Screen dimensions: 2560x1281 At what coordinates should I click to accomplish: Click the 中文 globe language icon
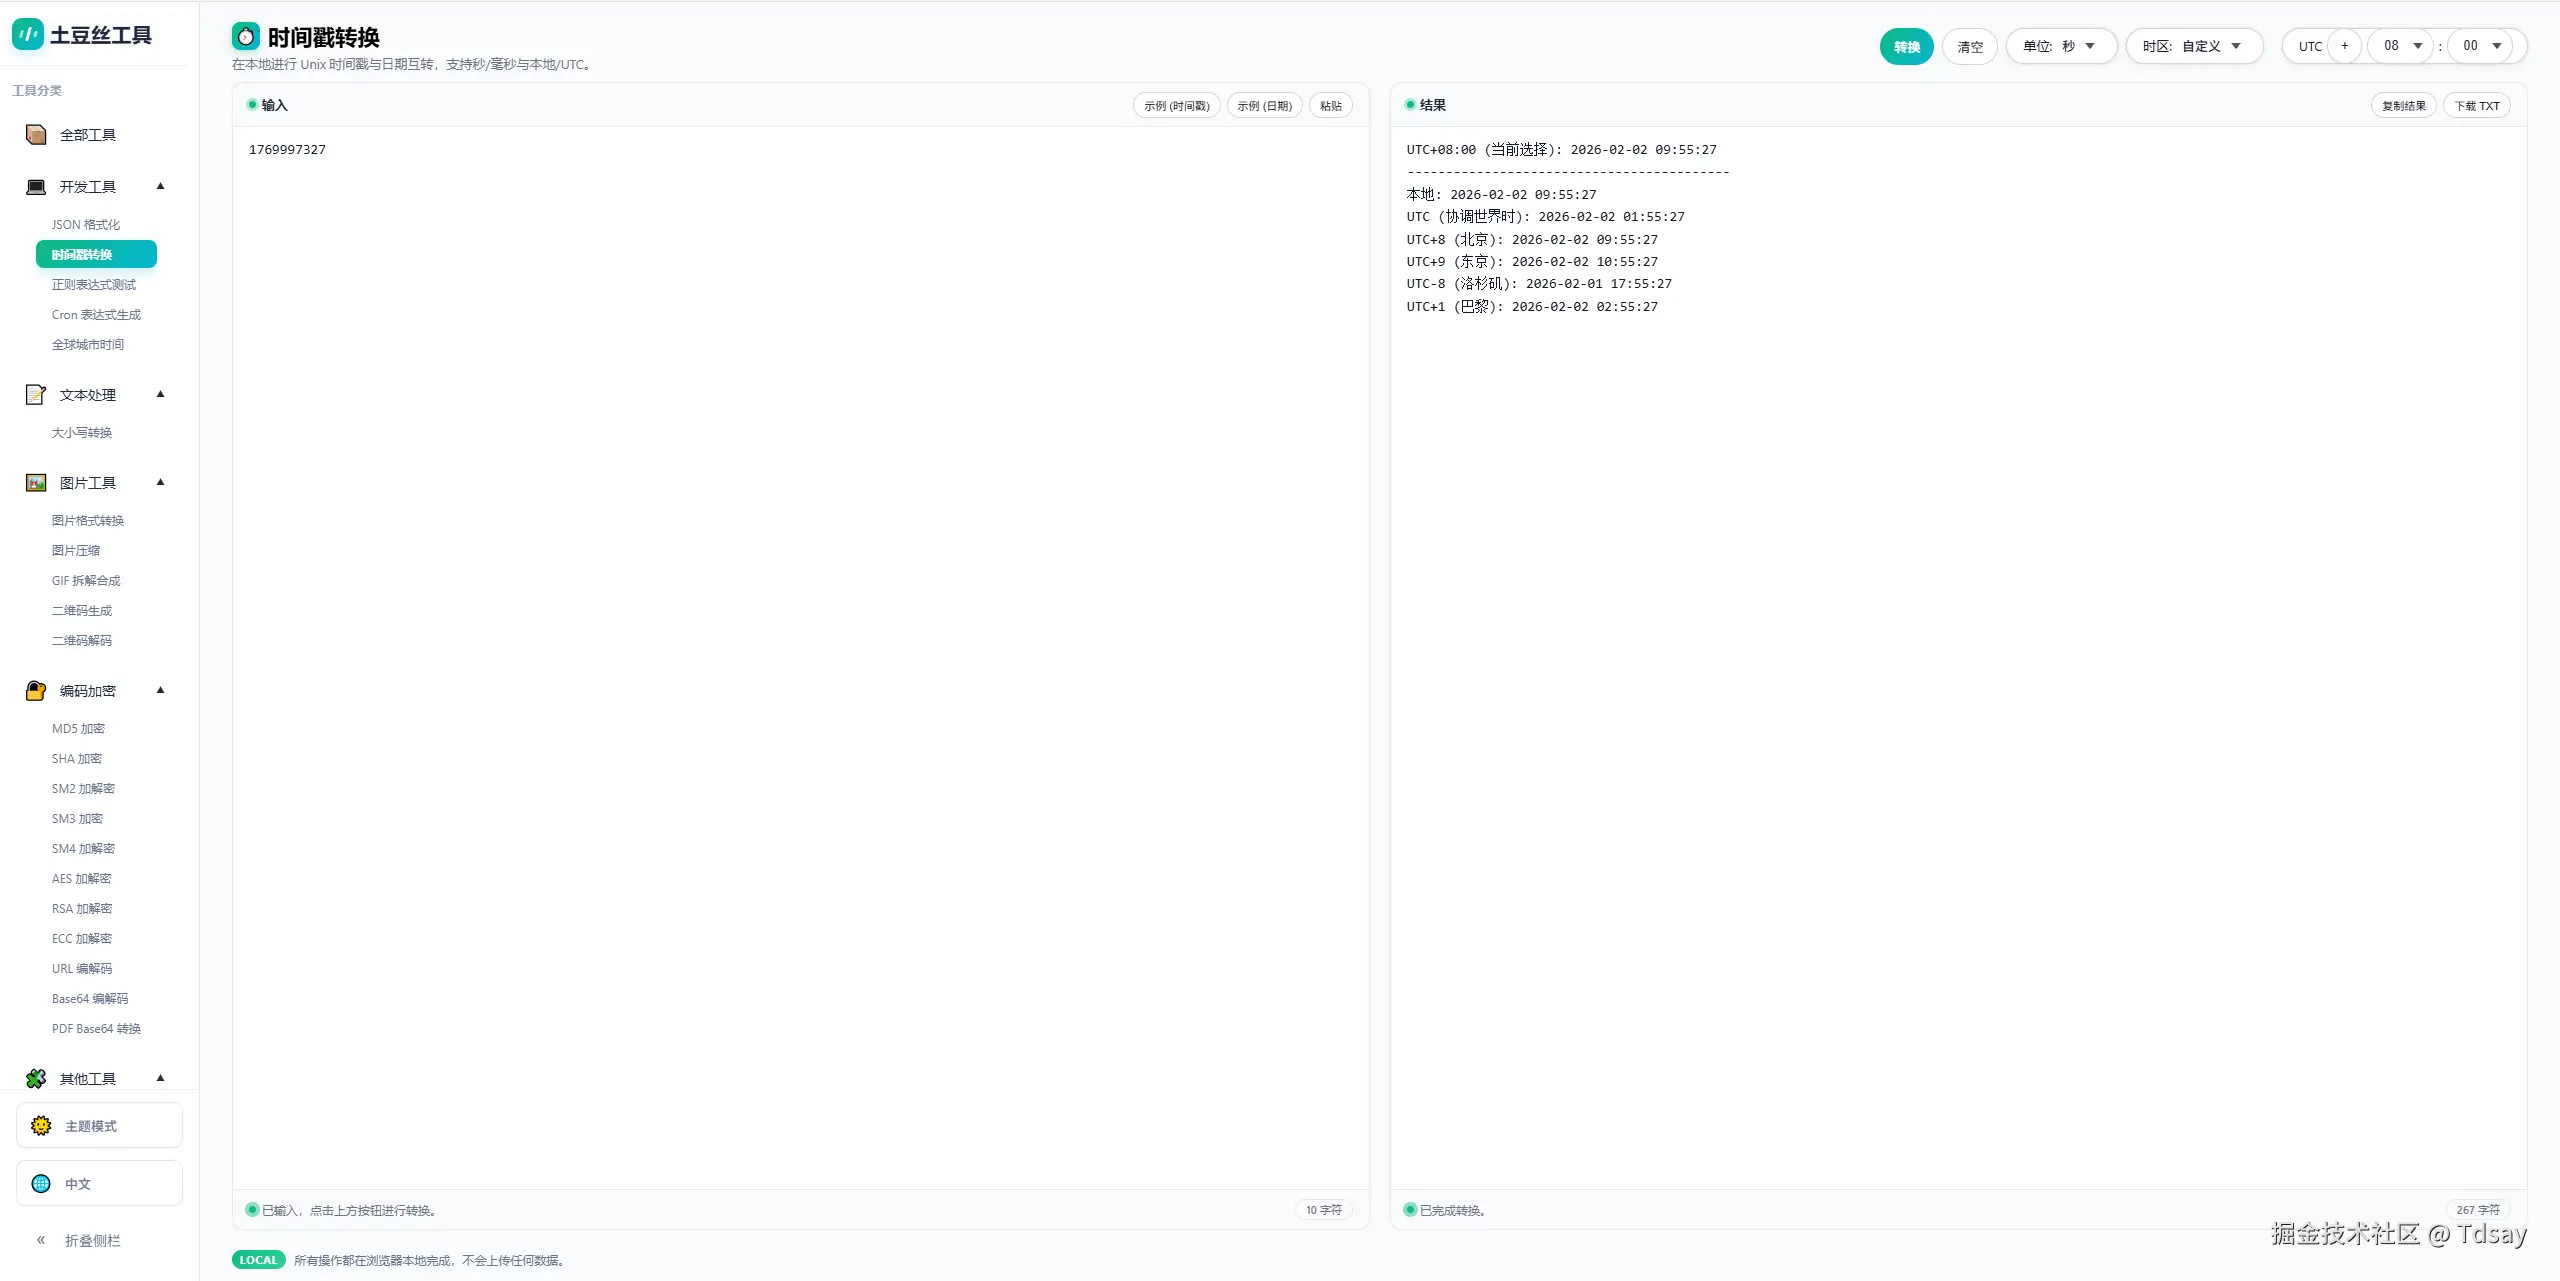(41, 1184)
